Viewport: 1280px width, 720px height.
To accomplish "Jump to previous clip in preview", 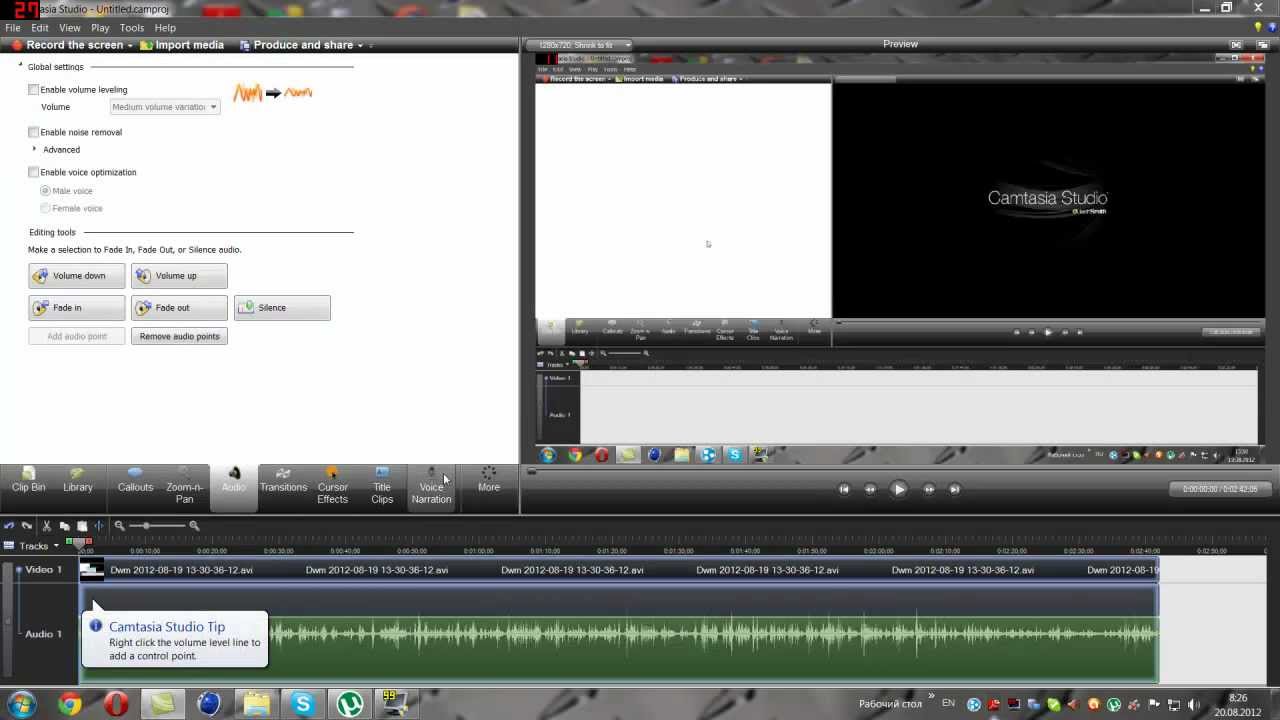I will pos(844,489).
